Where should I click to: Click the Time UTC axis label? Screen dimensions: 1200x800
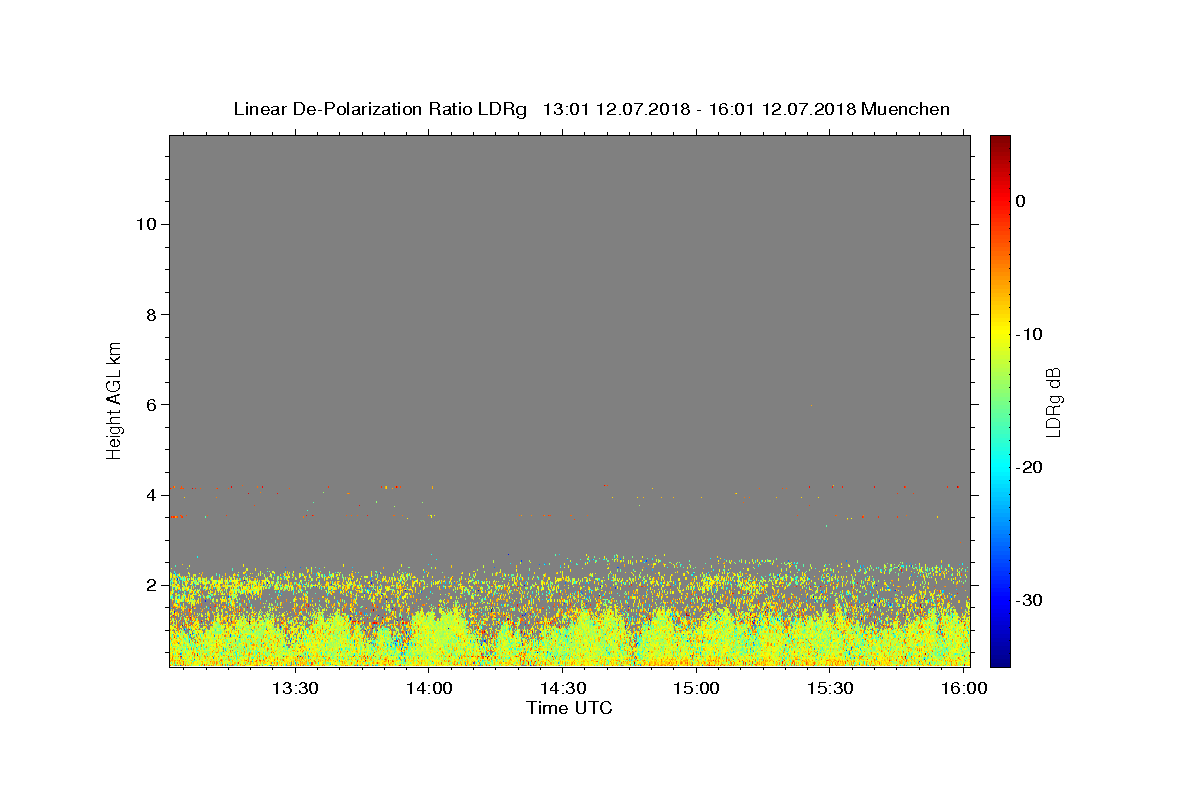click(x=569, y=708)
